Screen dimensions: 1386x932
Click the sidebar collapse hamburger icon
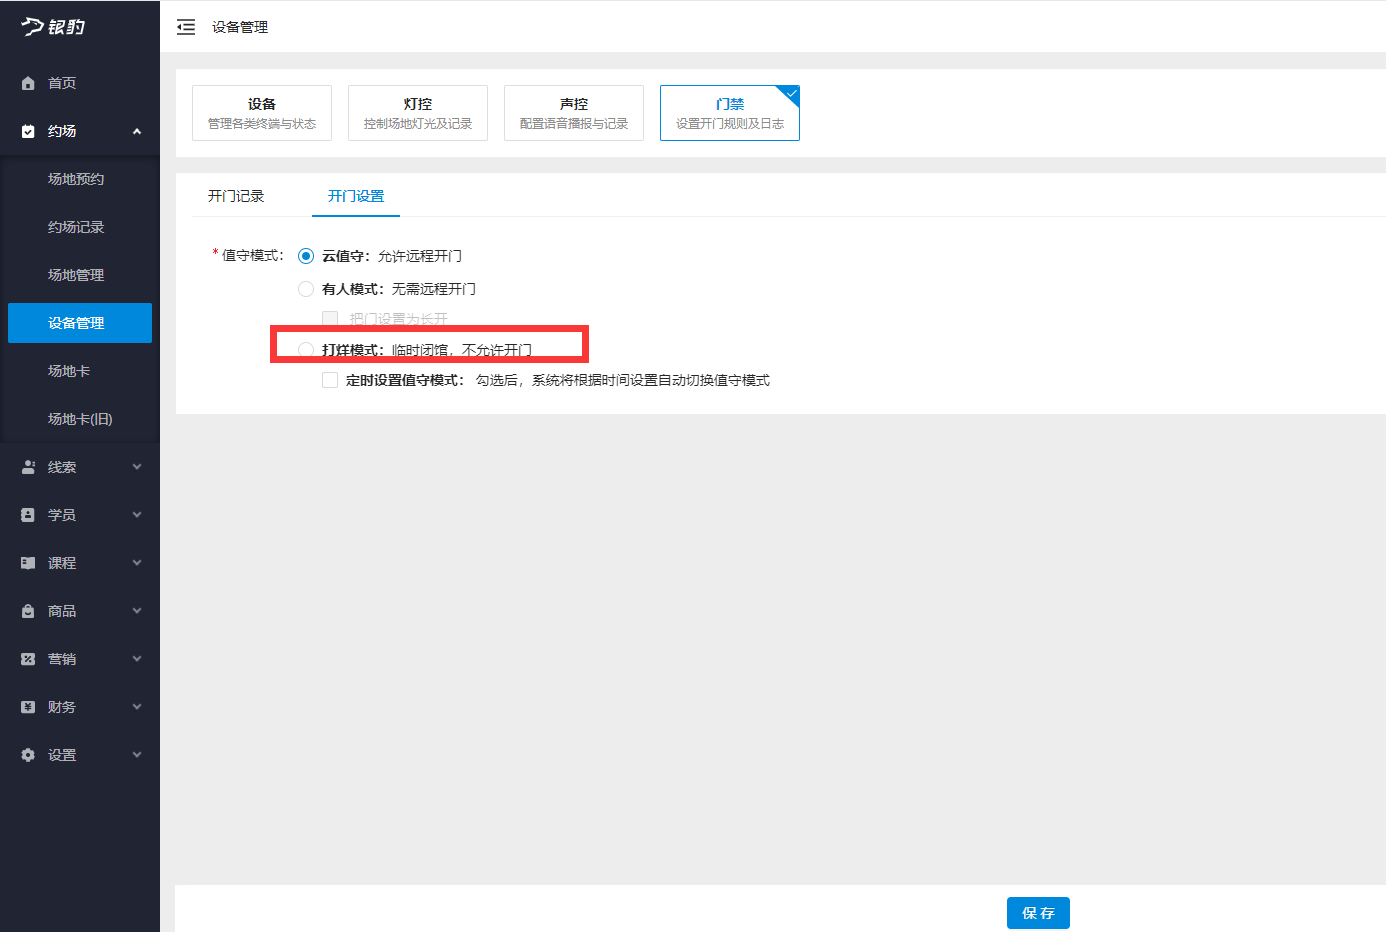[x=186, y=27]
